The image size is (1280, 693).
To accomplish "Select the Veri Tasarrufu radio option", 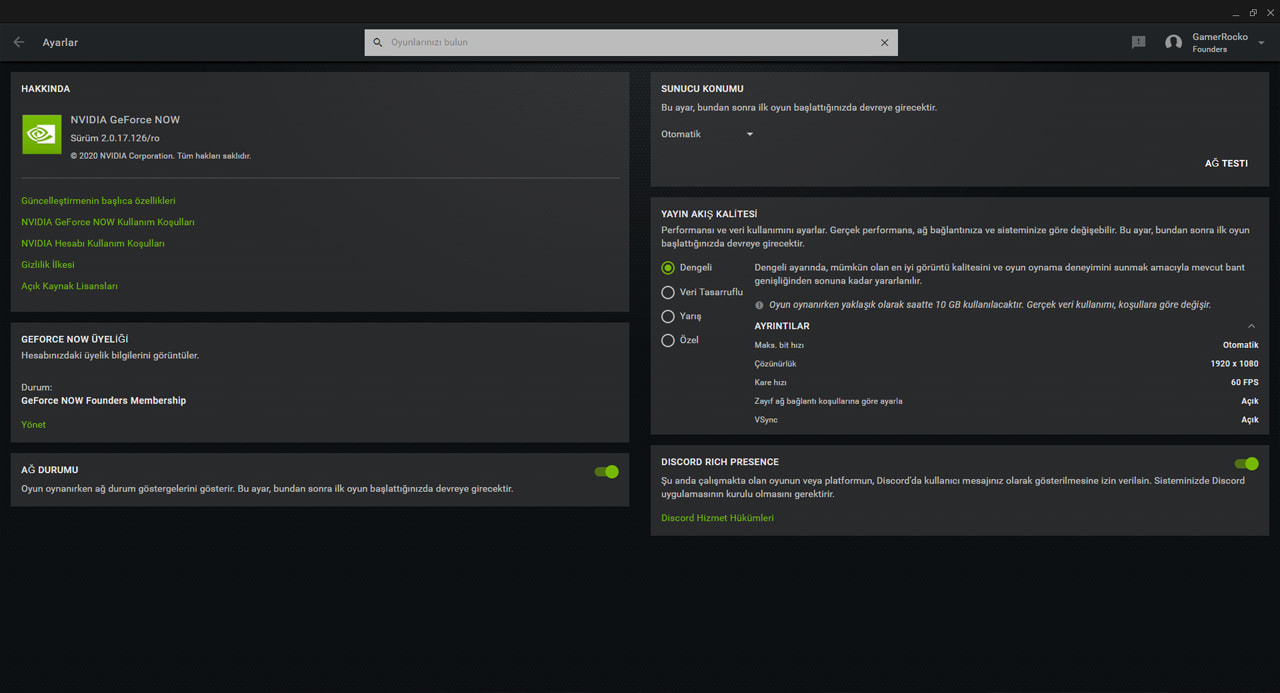I will 668,292.
